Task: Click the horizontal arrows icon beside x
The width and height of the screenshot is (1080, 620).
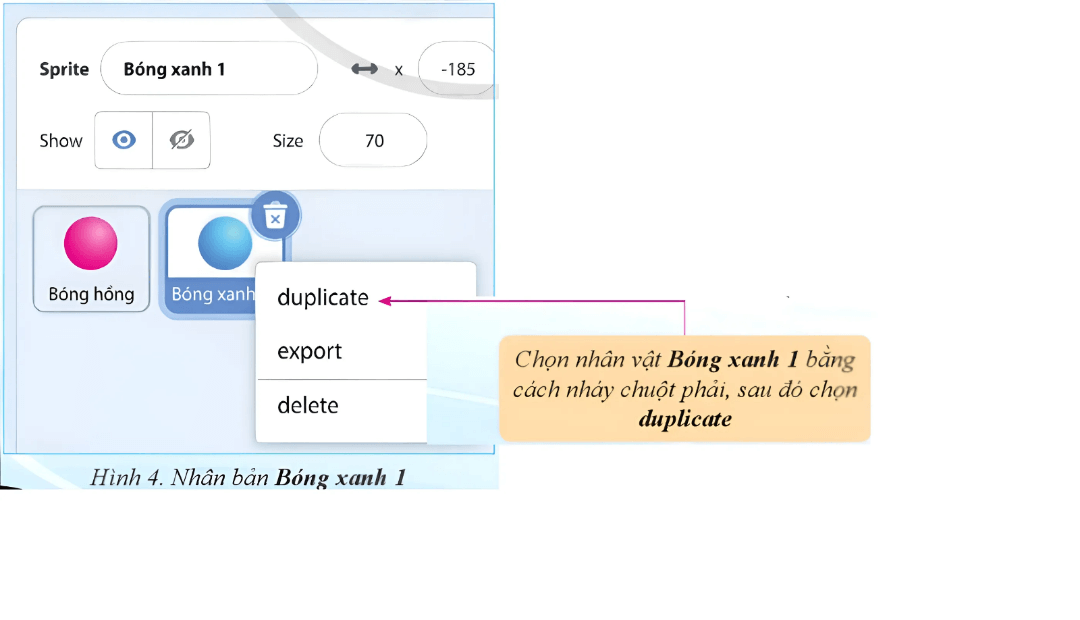Action: click(x=364, y=69)
